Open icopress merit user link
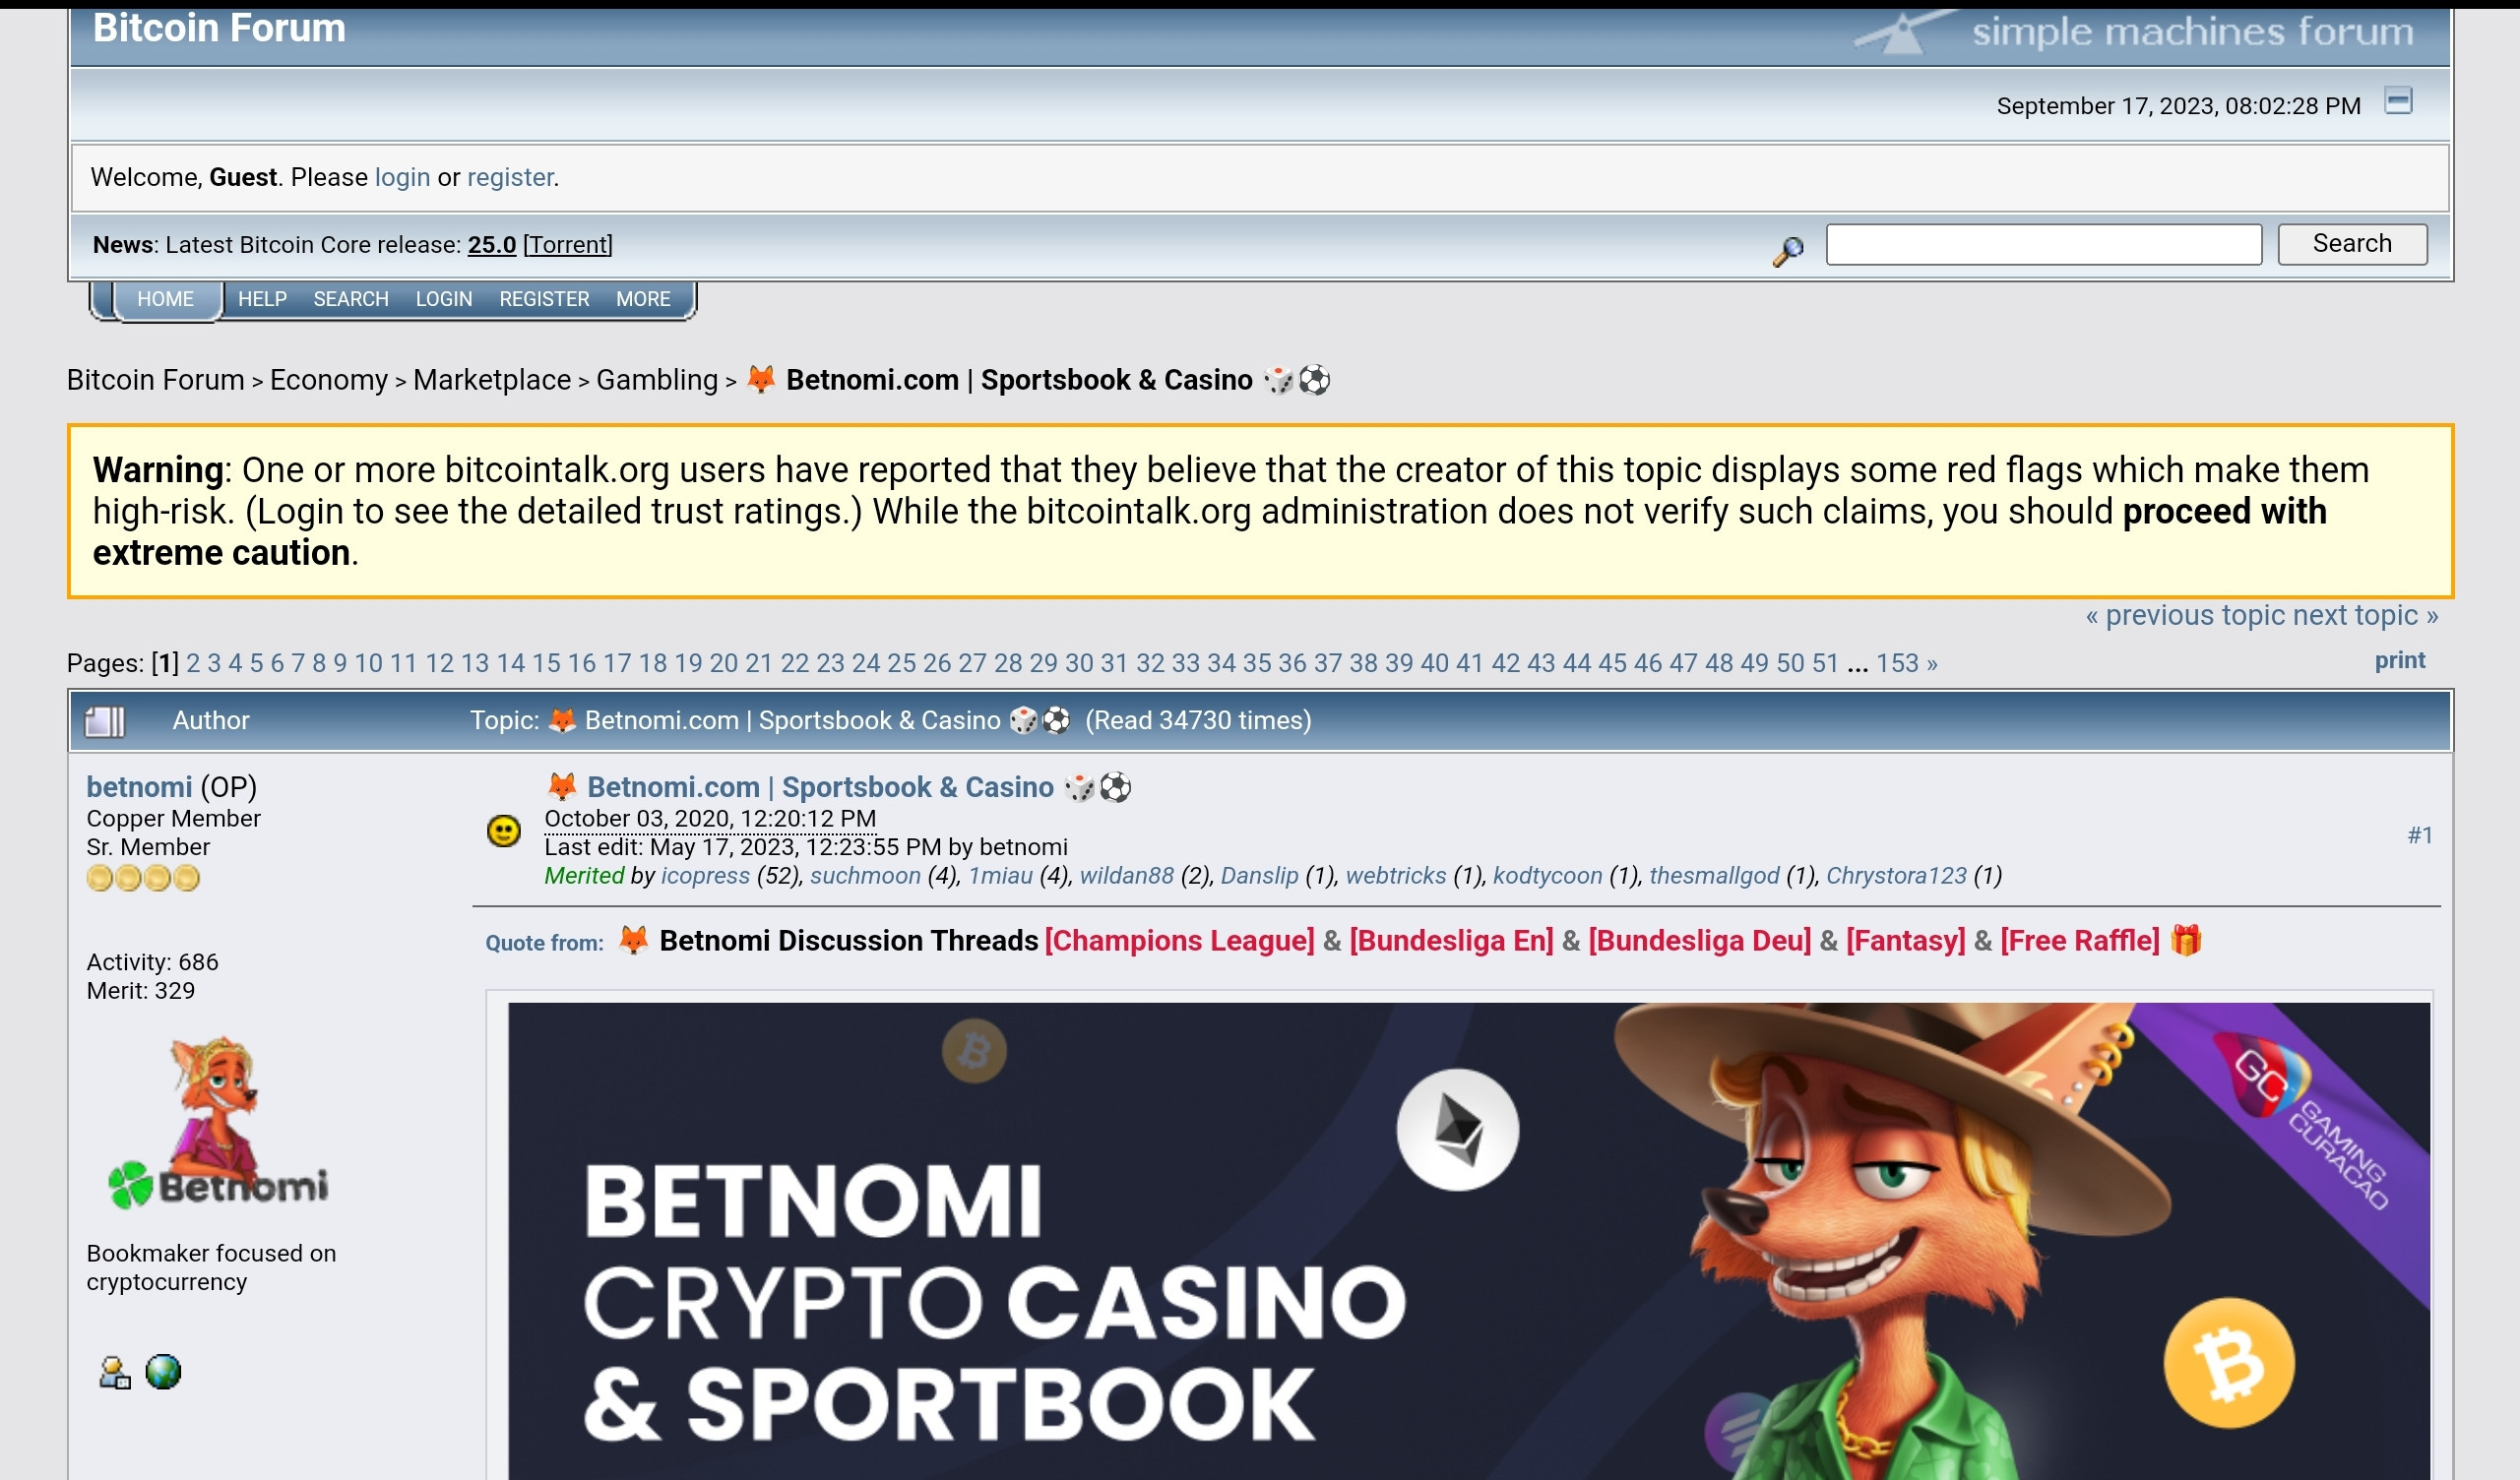This screenshot has width=2520, height=1480. click(x=705, y=875)
